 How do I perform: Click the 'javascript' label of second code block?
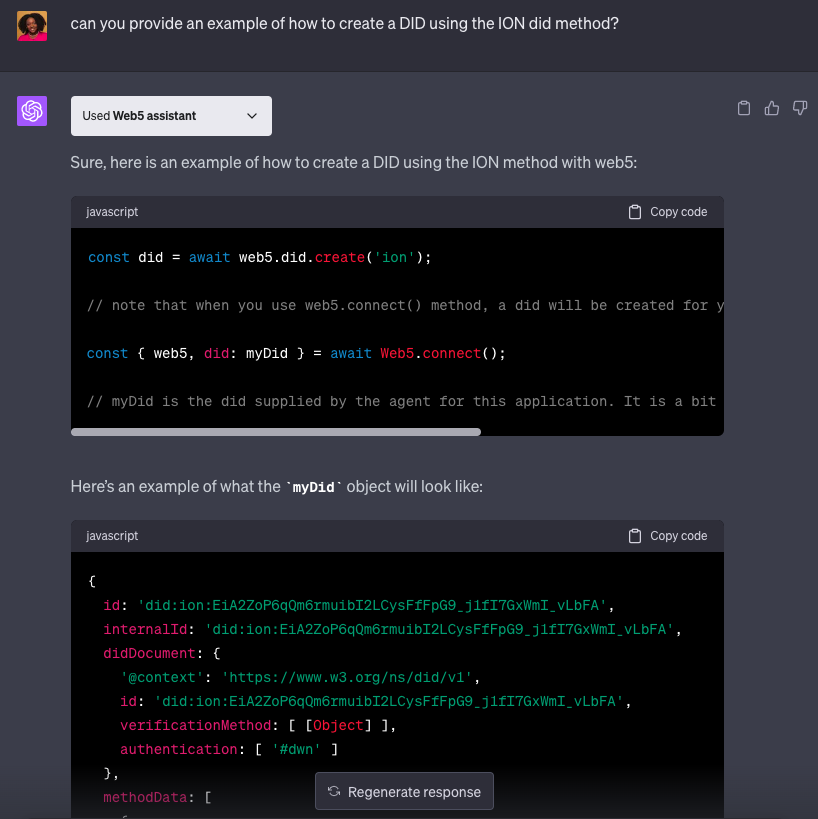pyautogui.click(x=112, y=536)
